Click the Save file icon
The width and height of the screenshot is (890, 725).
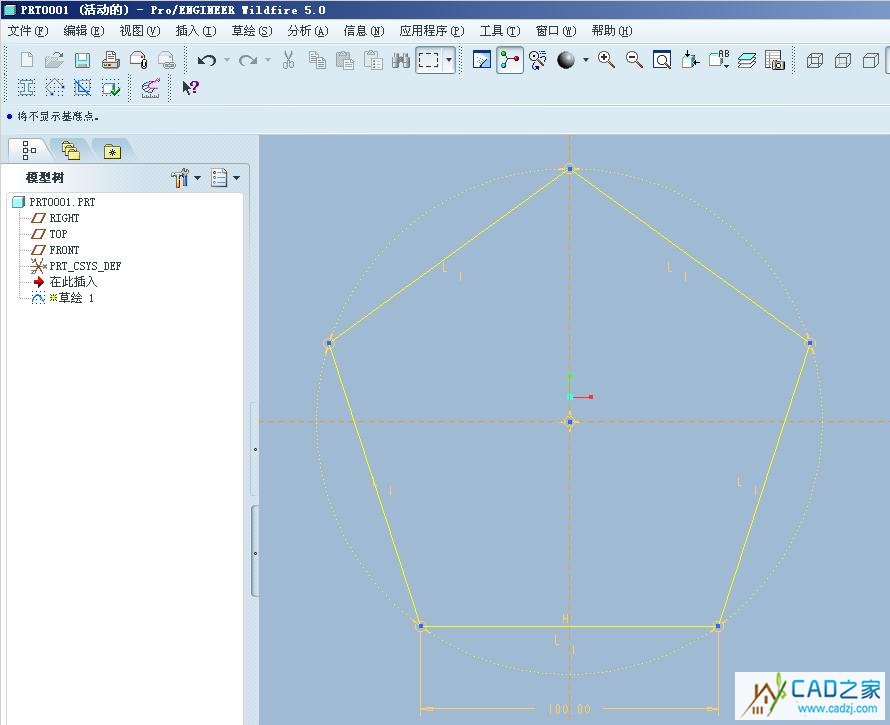point(82,61)
